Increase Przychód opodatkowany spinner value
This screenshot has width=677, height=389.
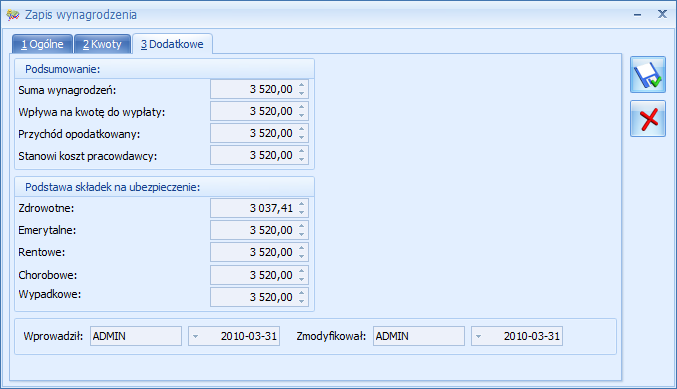(301, 129)
